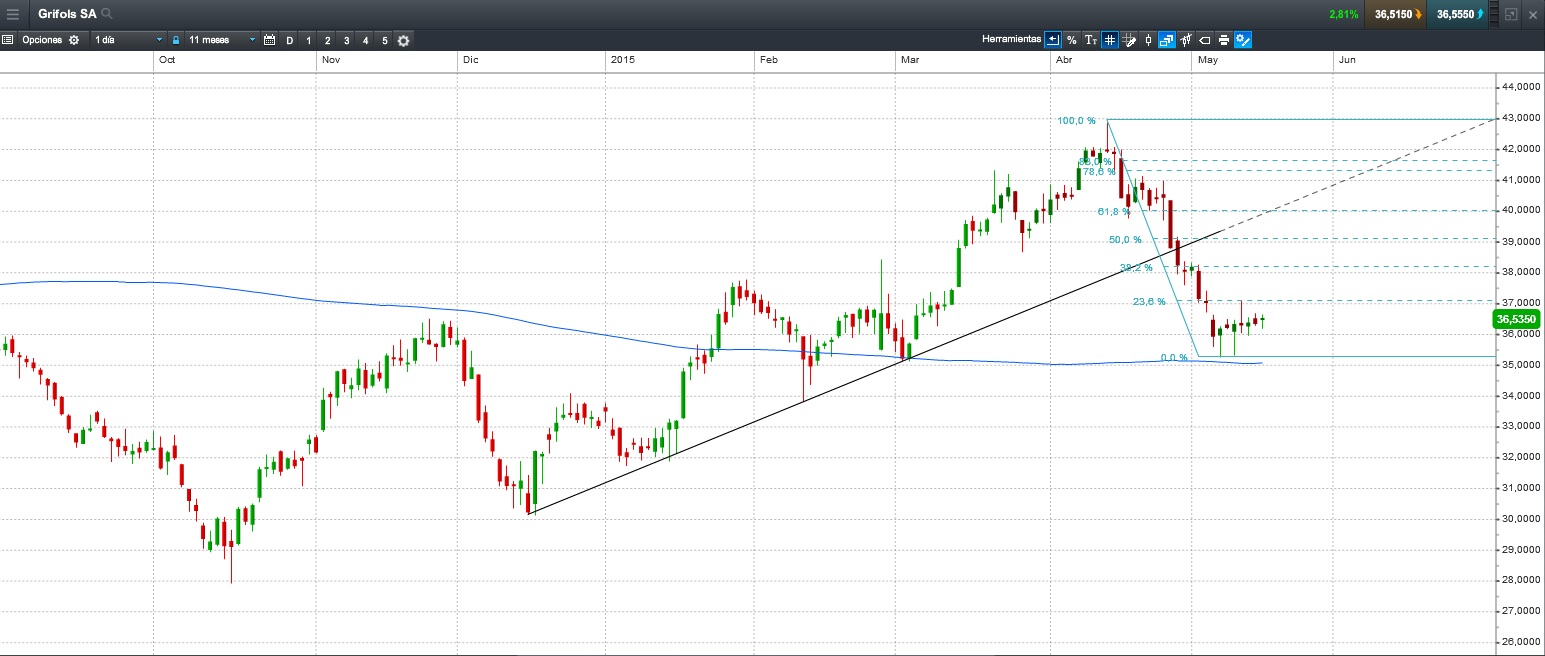This screenshot has width=1545, height=656.
Task: Click the percent scale tool icon
Action: tap(1071, 40)
